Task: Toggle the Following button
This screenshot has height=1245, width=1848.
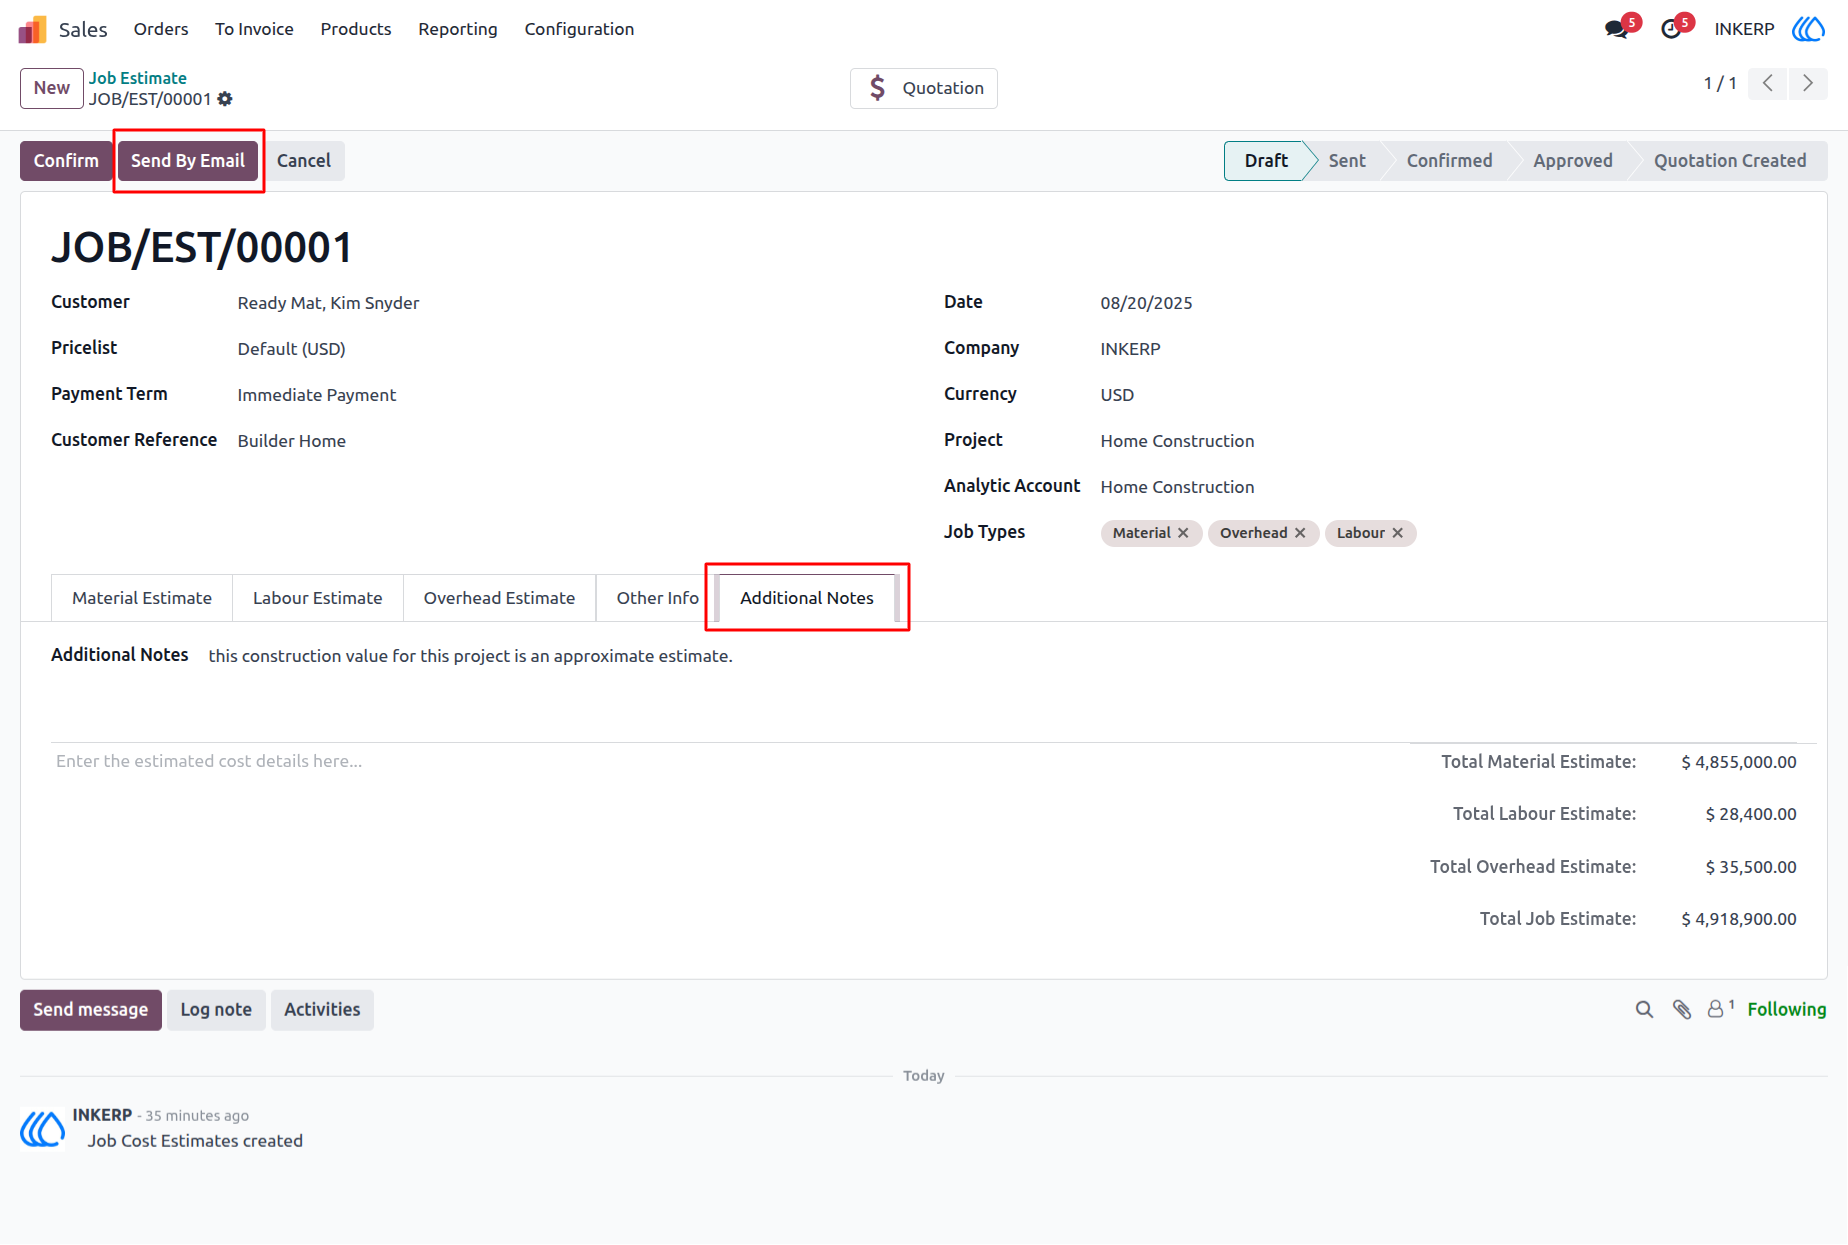Action: click(x=1787, y=1010)
